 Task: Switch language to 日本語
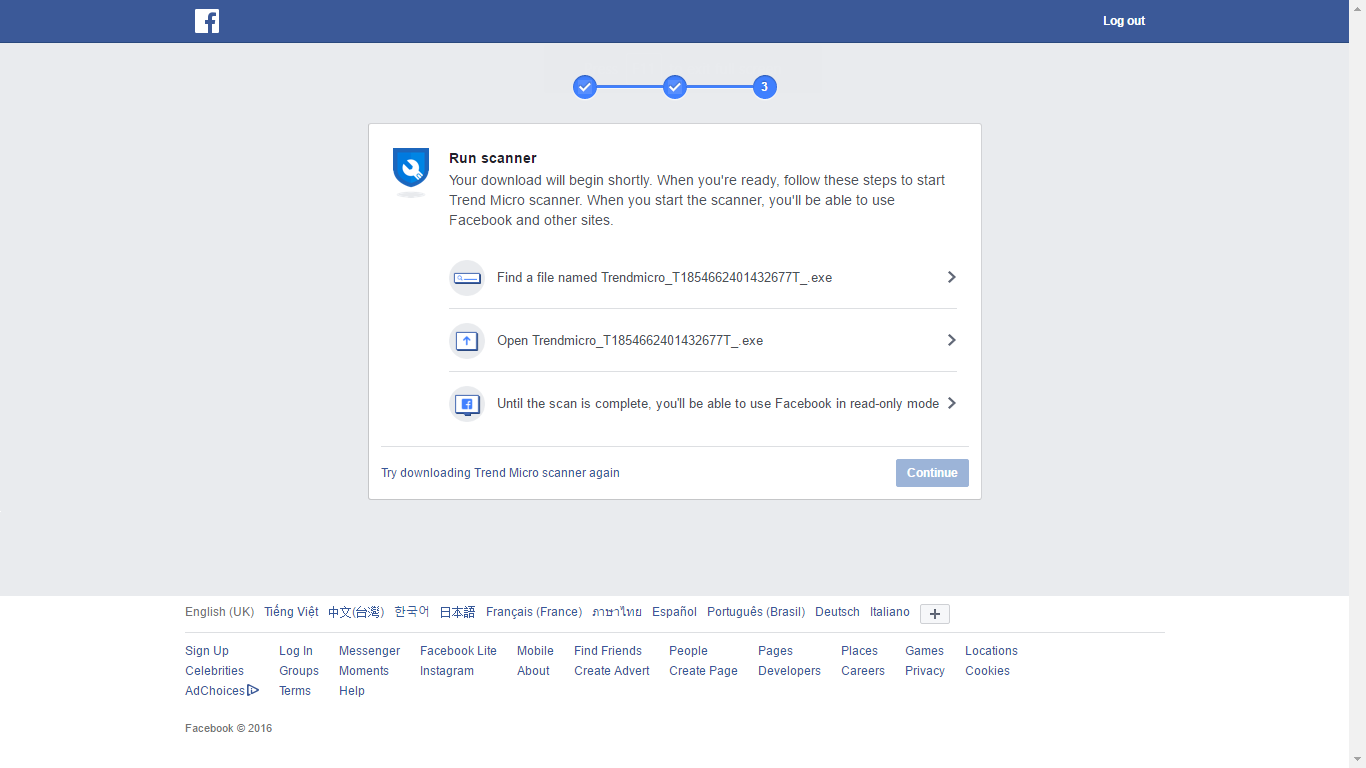pos(458,612)
